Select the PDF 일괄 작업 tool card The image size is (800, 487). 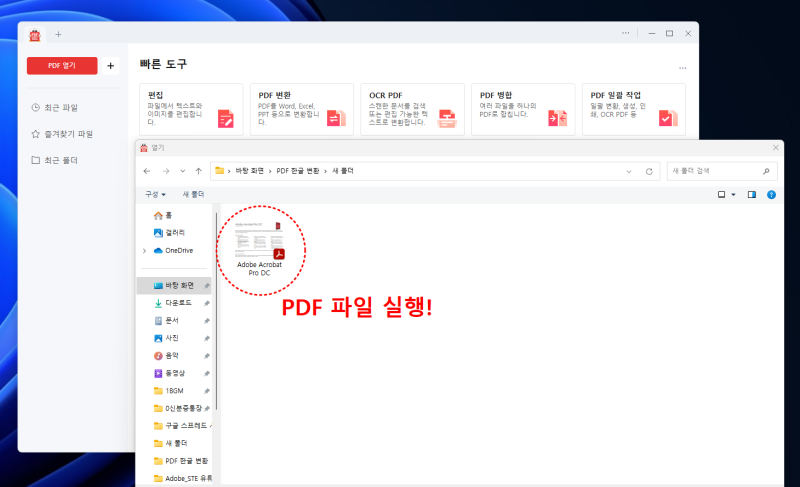634,109
